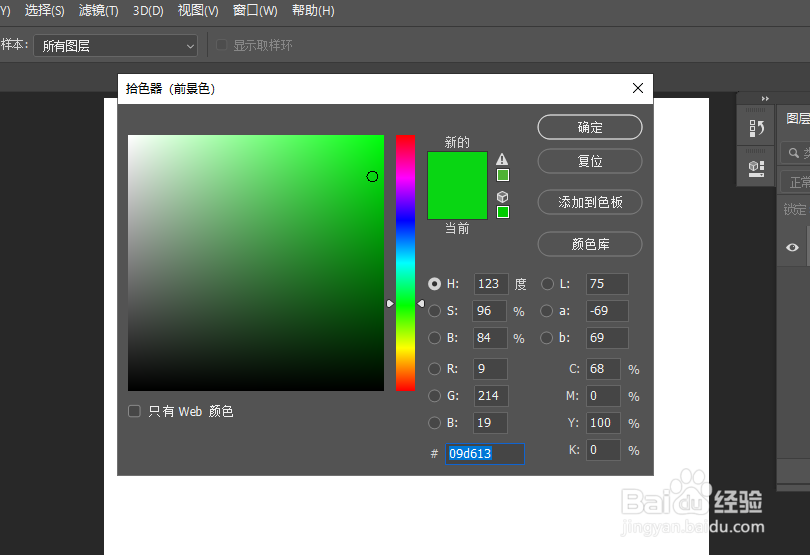Open the 滤镜(T) menu
The height and width of the screenshot is (555, 810).
[x=98, y=10]
